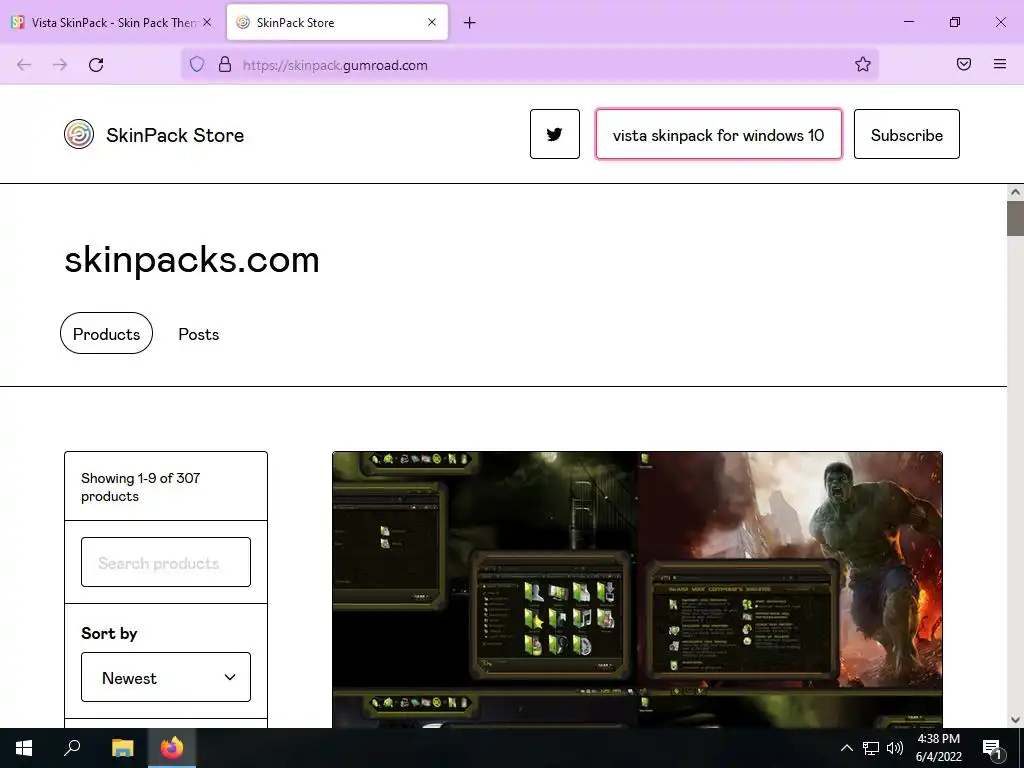The width and height of the screenshot is (1024, 768).
Task: Go back with the browser back arrow
Action: point(24,65)
